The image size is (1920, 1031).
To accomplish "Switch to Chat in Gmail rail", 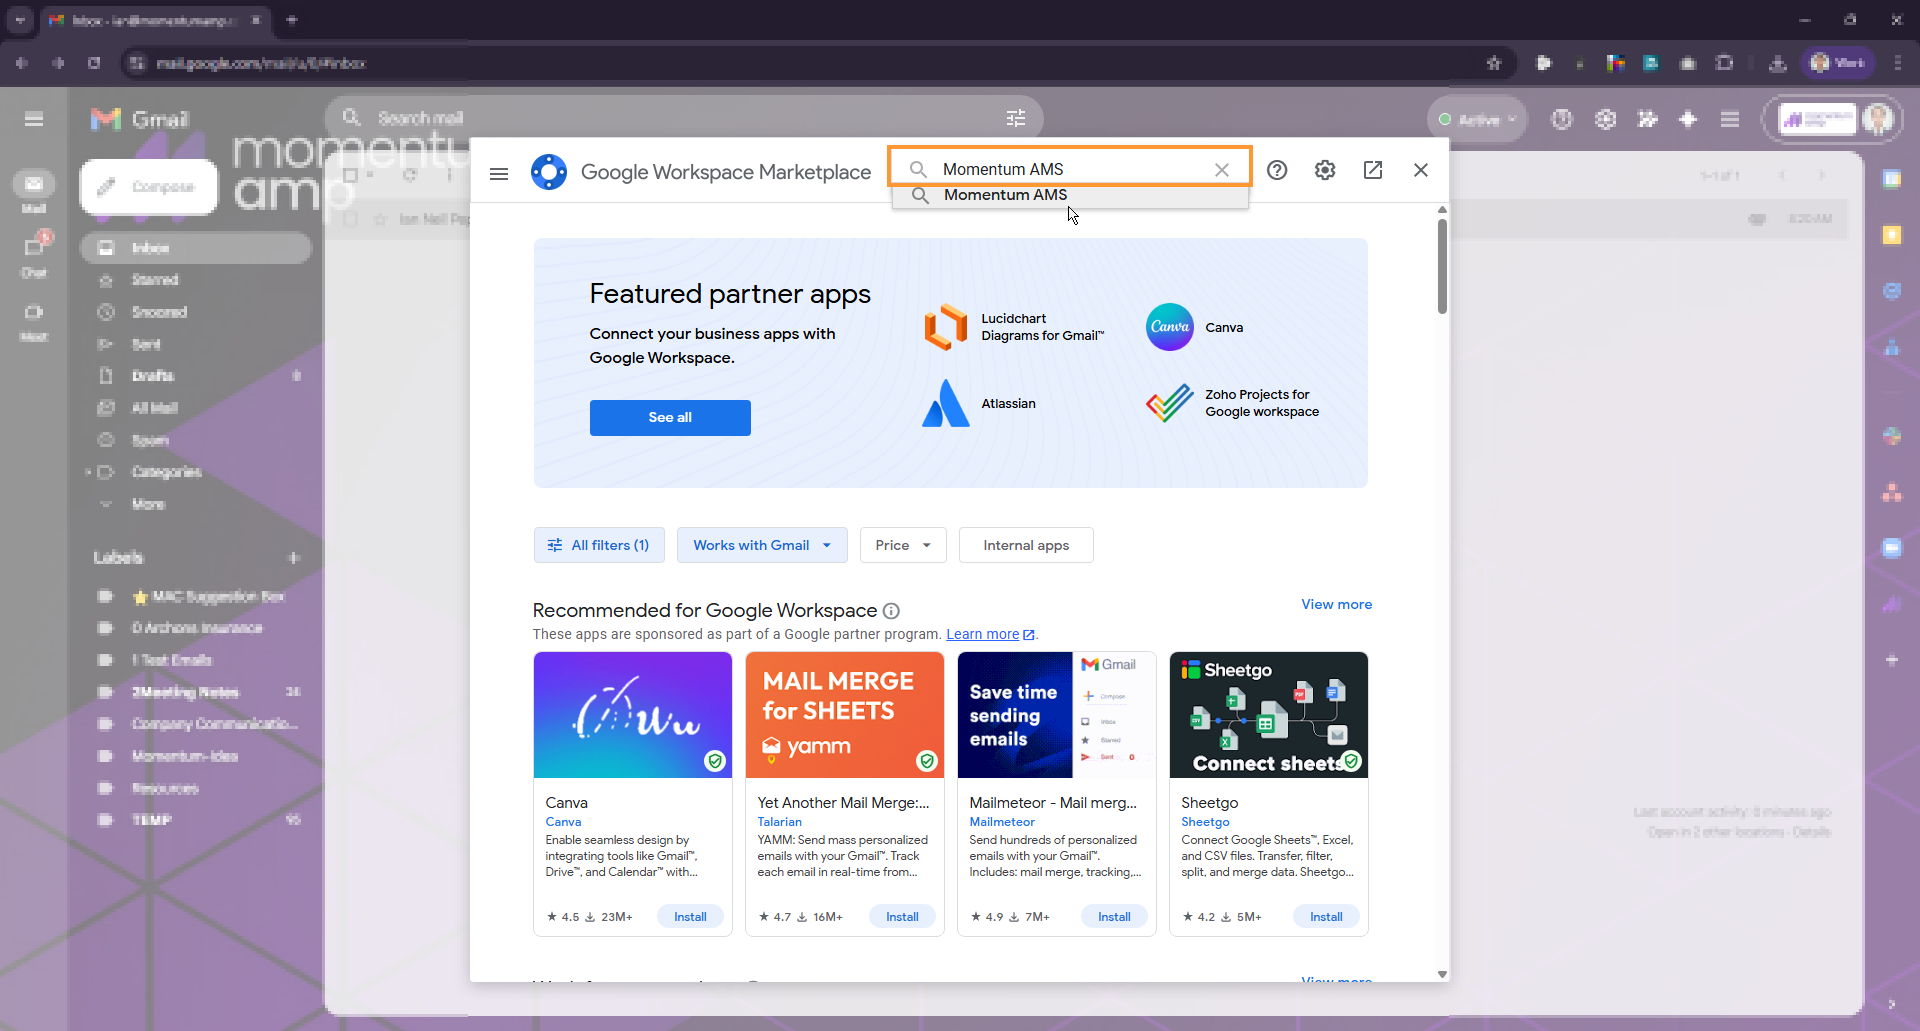I will [34, 255].
